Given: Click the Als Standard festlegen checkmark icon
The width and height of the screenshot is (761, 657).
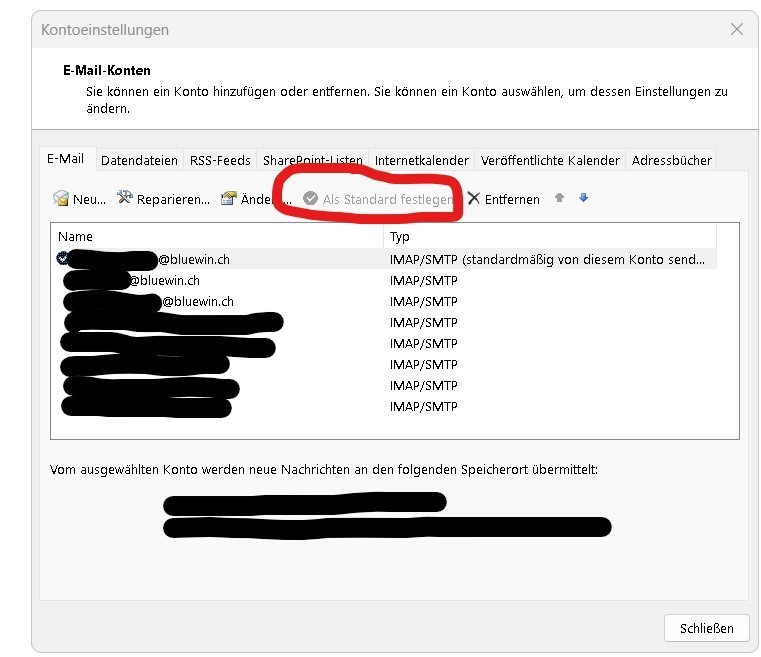Looking at the screenshot, I should (x=311, y=199).
